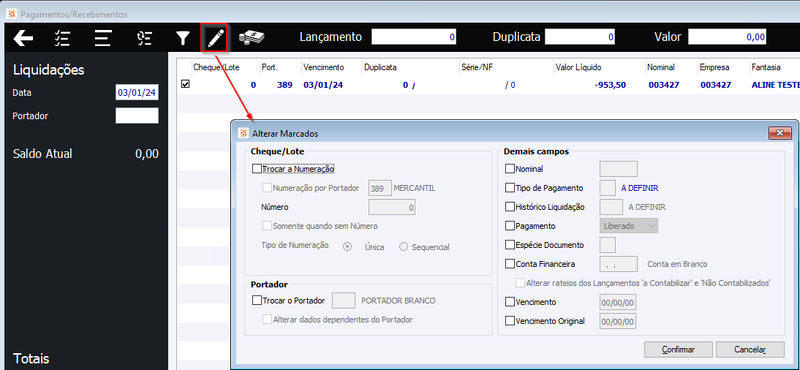The height and width of the screenshot is (370, 800).
Task: Tick the Numeração por Portador checkbox
Action: (x=267, y=188)
